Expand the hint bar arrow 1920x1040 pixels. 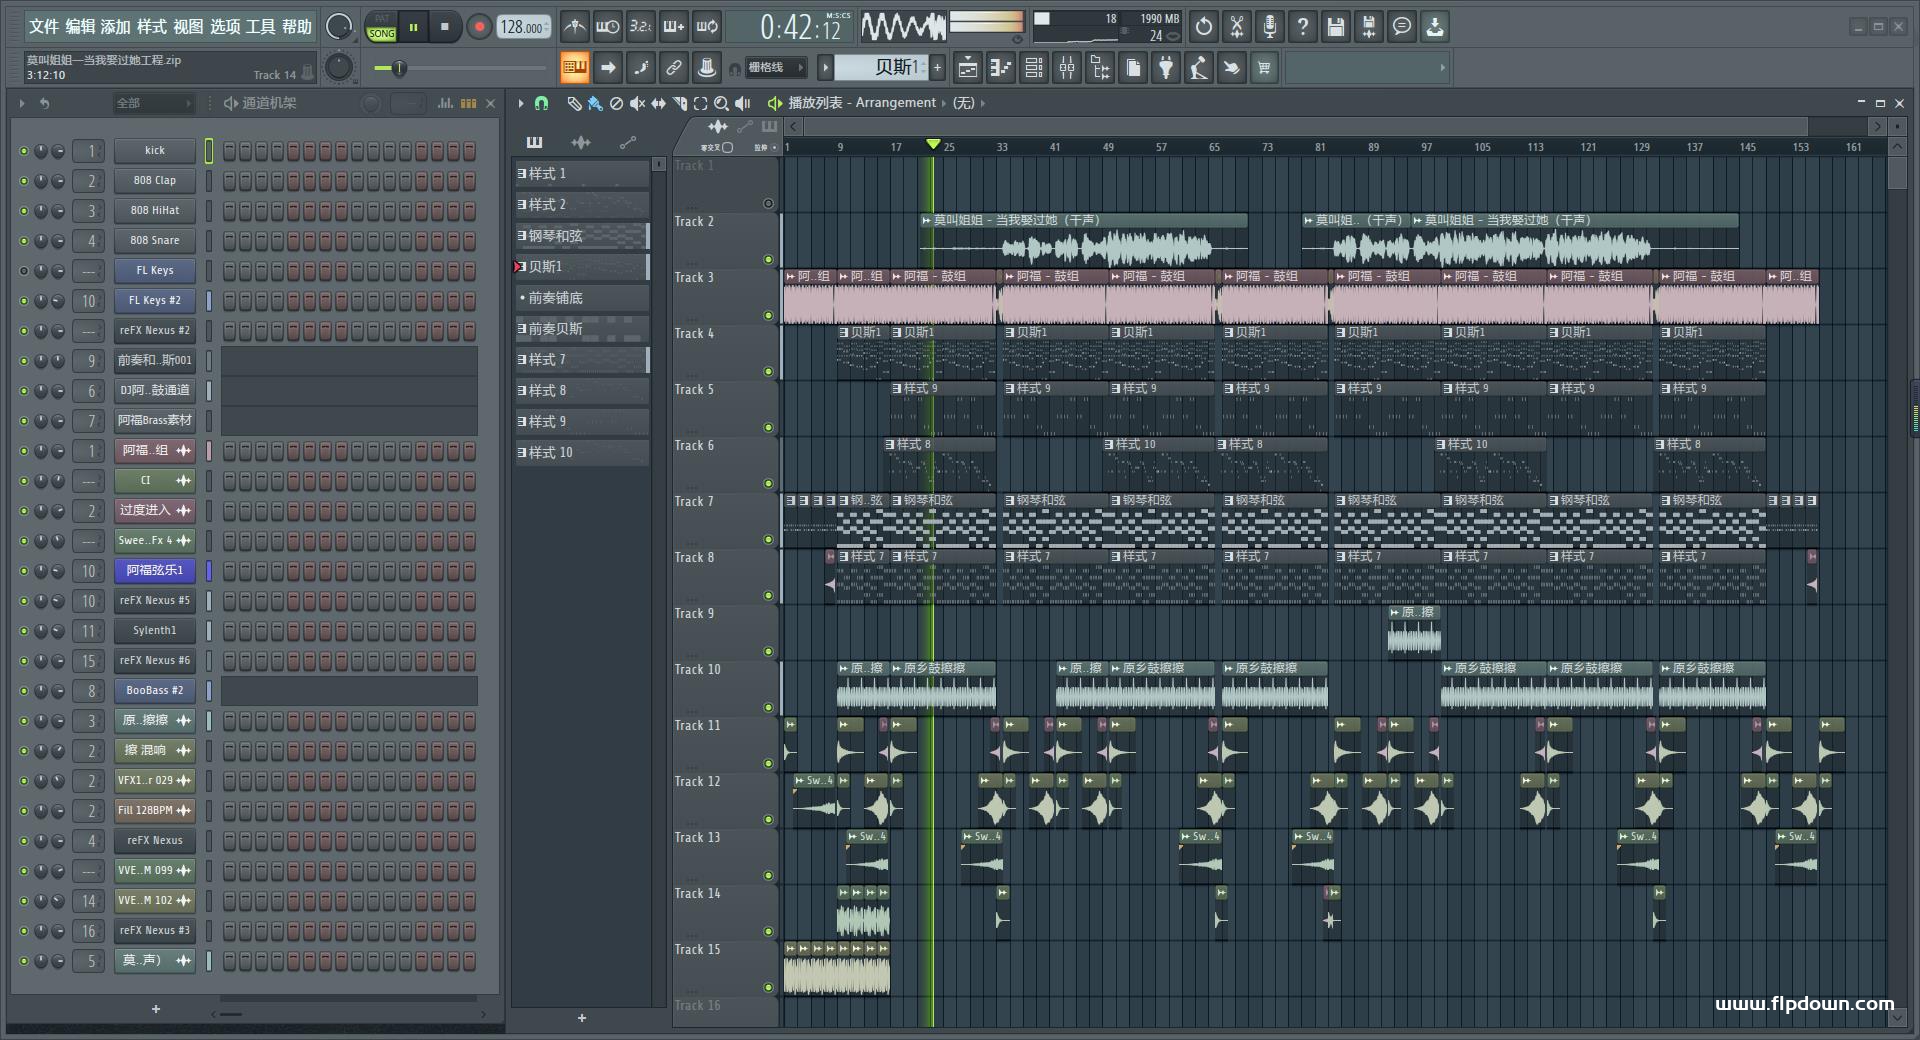pyautogui.click(x=1442, y=68)
